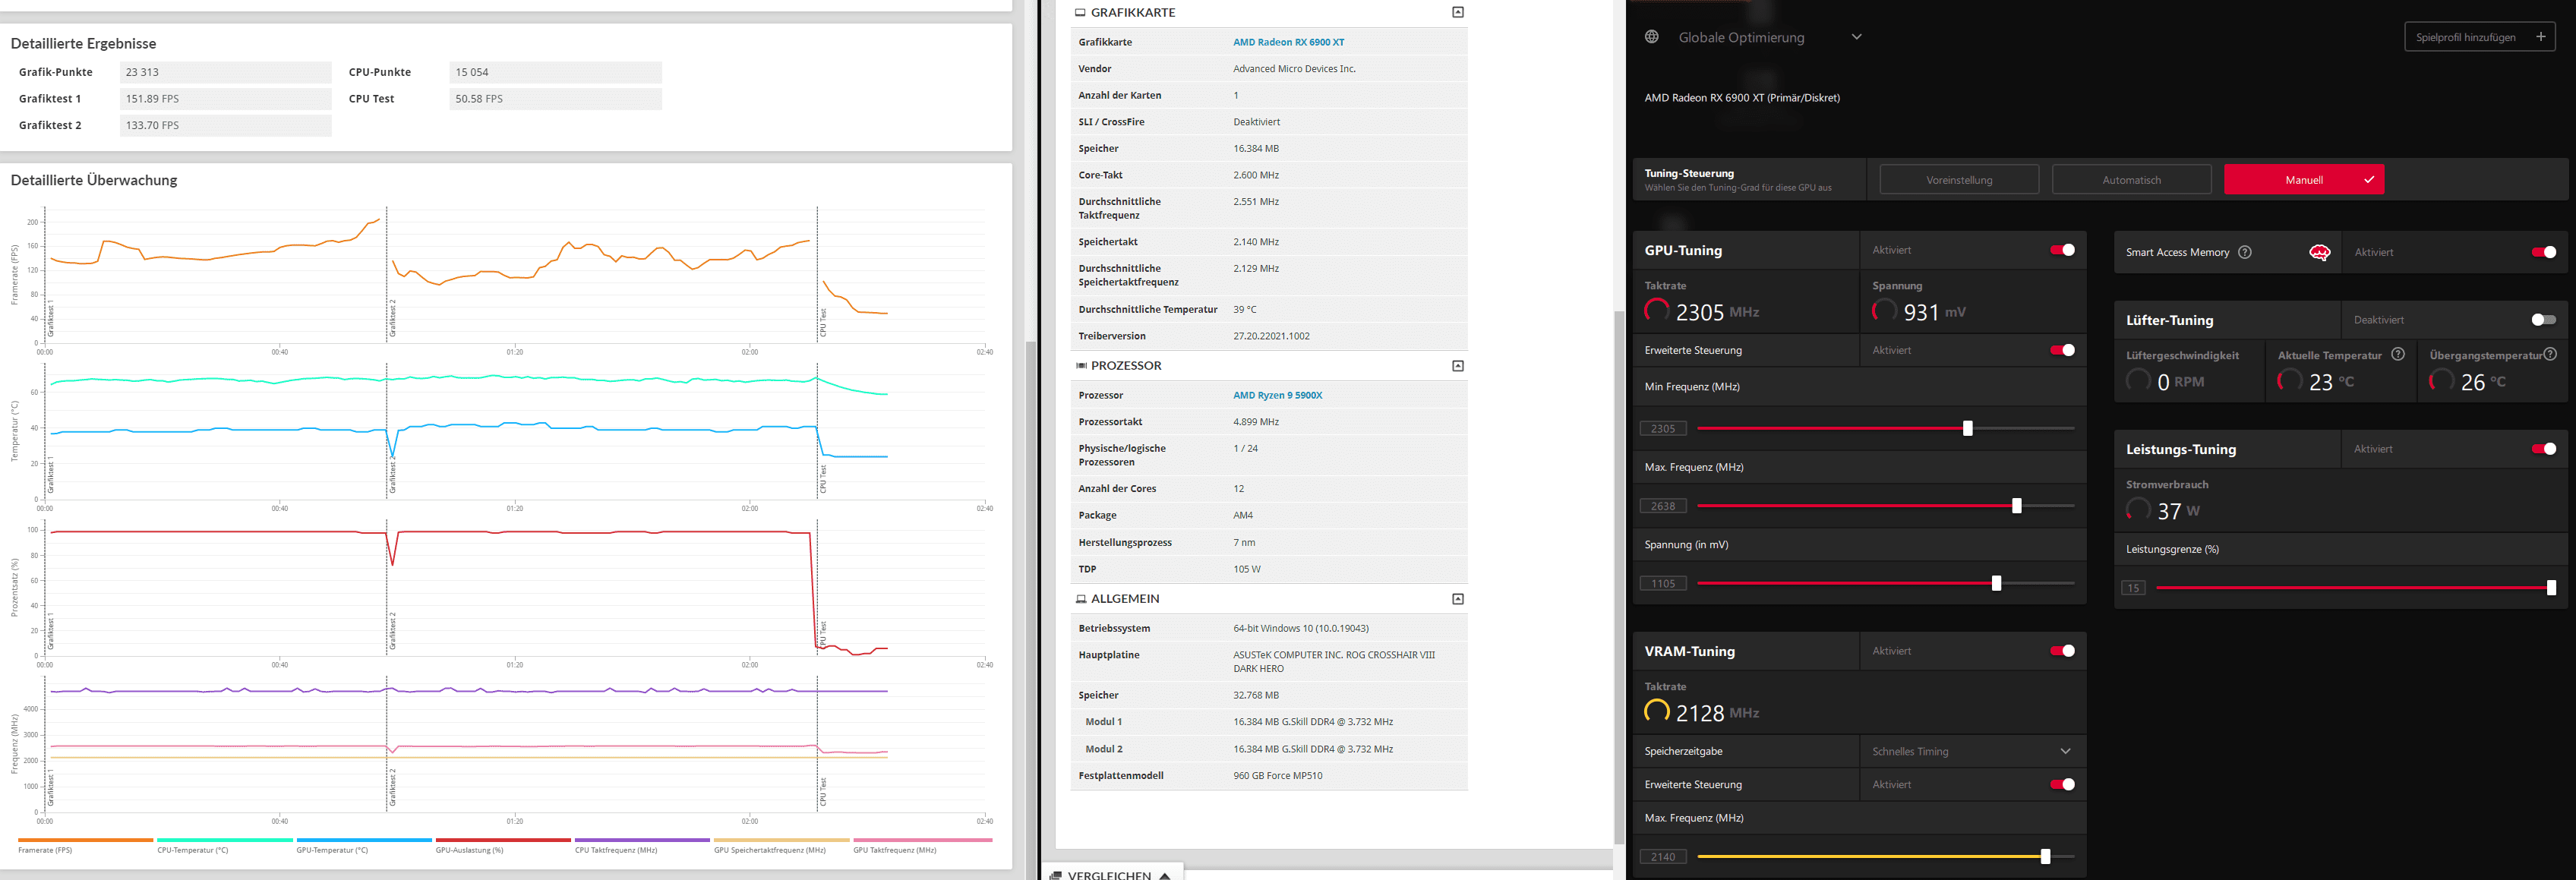Image resolution: width=2576 pixels, height=880 pixels.
Task: Click help icon next to Übergangstemperatur
Action: click(x=2550, y=354)
